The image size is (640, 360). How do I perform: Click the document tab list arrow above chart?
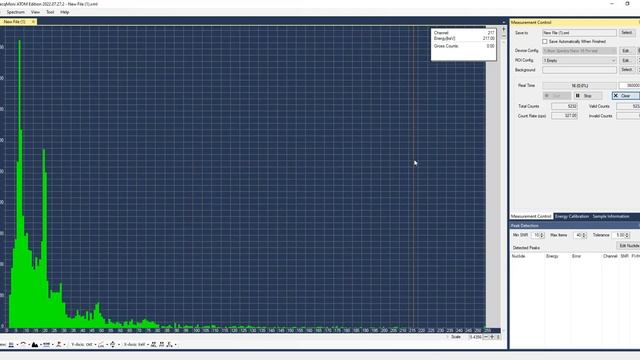pos(504,22)
